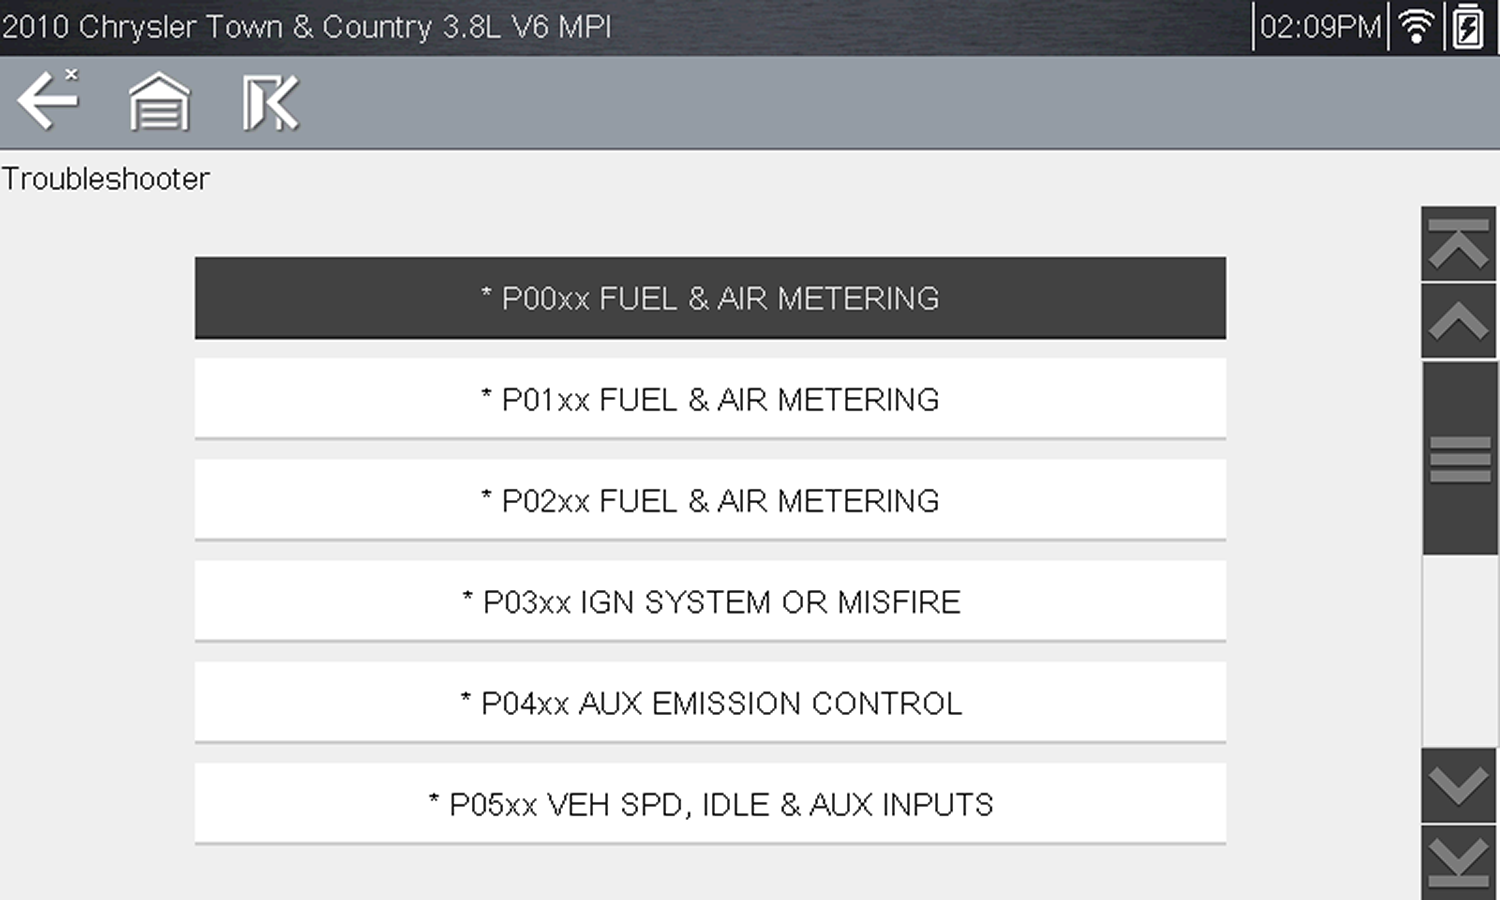Viewport: 1500px width, 900px height.
Task: Tap the back arrow icon
Action: 47,101
